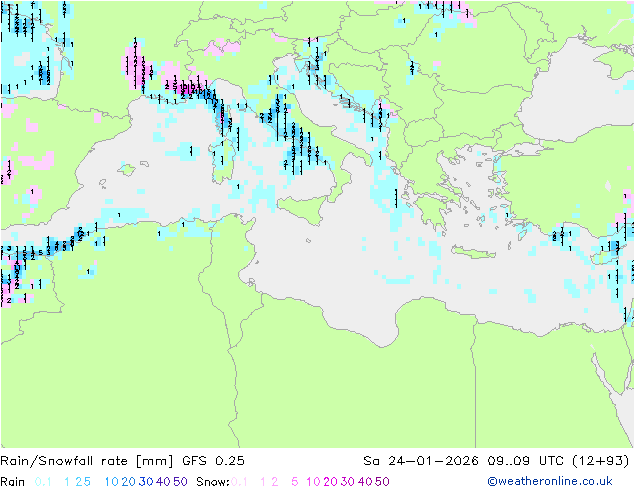The width and height of the screenshot is (634, 490).
Task: Open the weatheronline.co.uk copyright link
Action: tap(550, 482)
